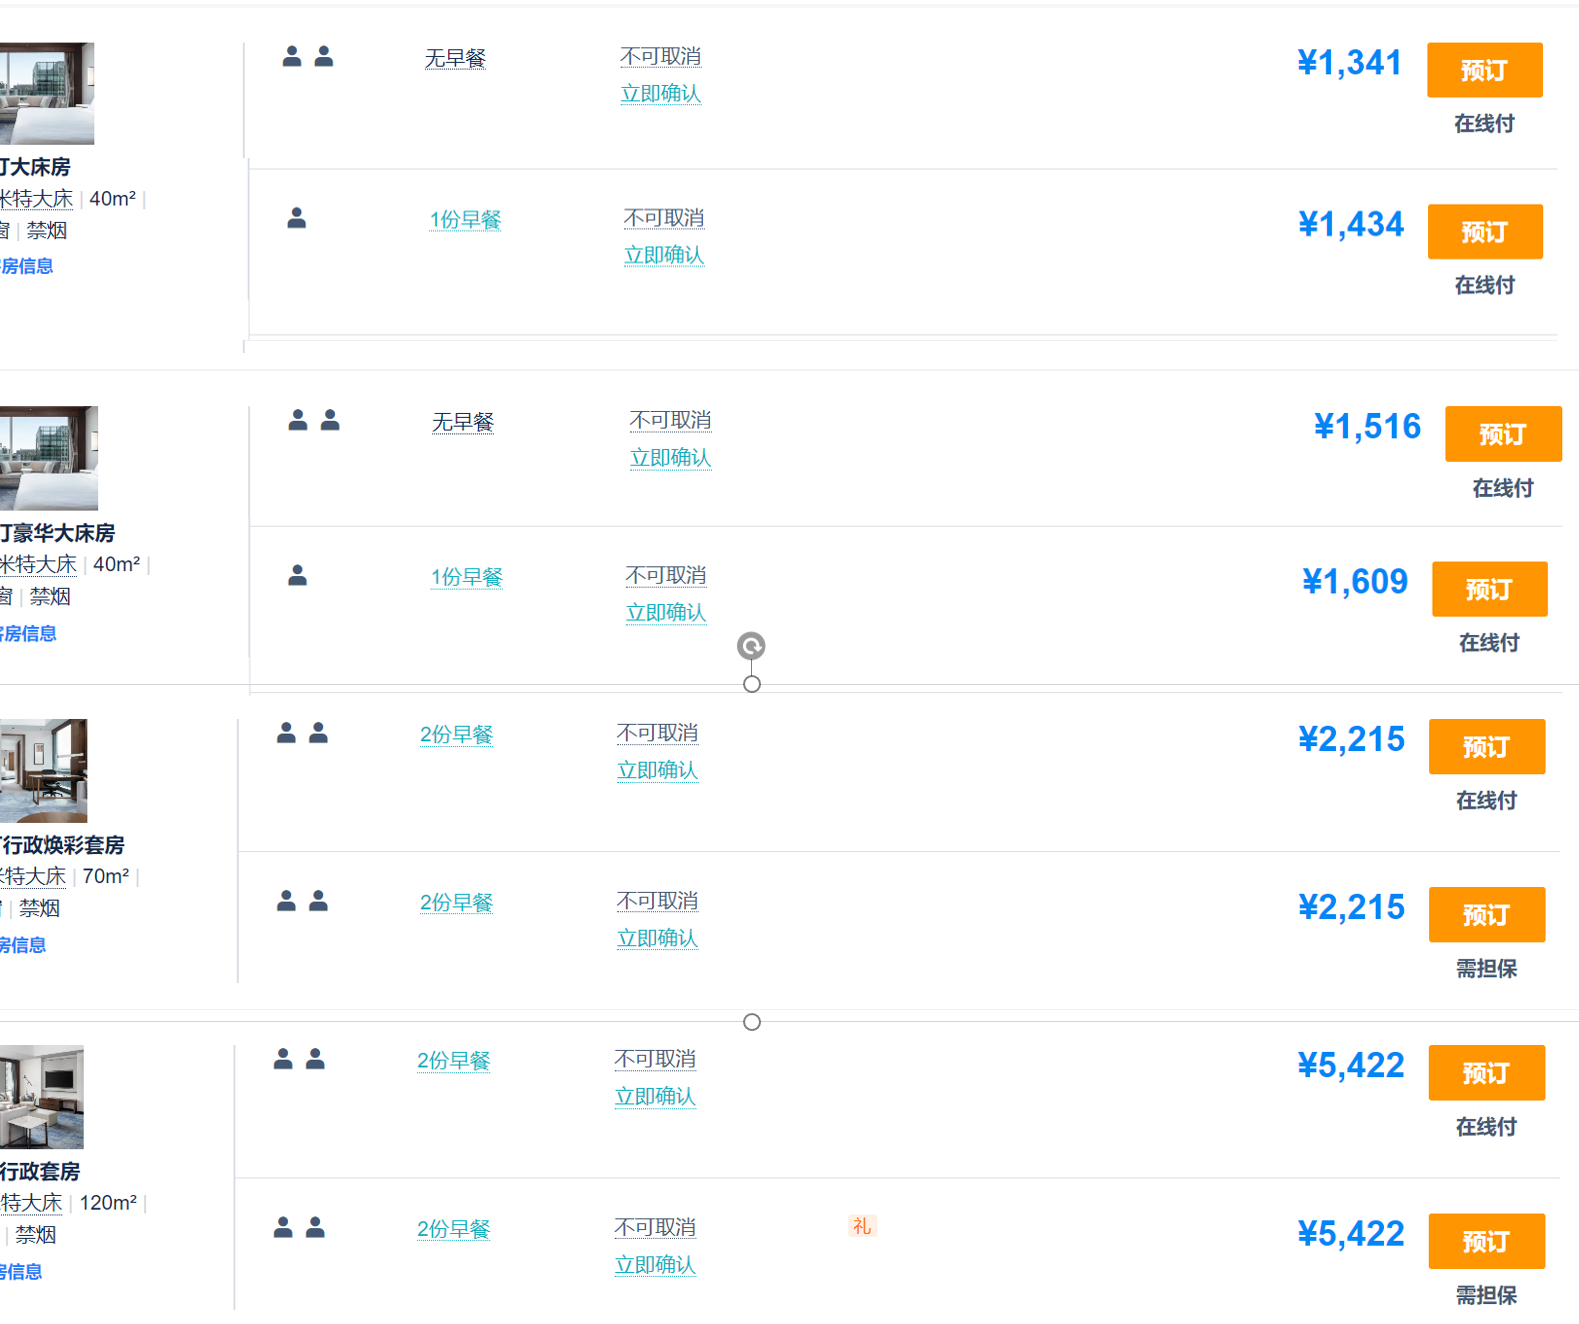
Task: Book the ¥1,341 room with 预订
Action: point(1484,70)
